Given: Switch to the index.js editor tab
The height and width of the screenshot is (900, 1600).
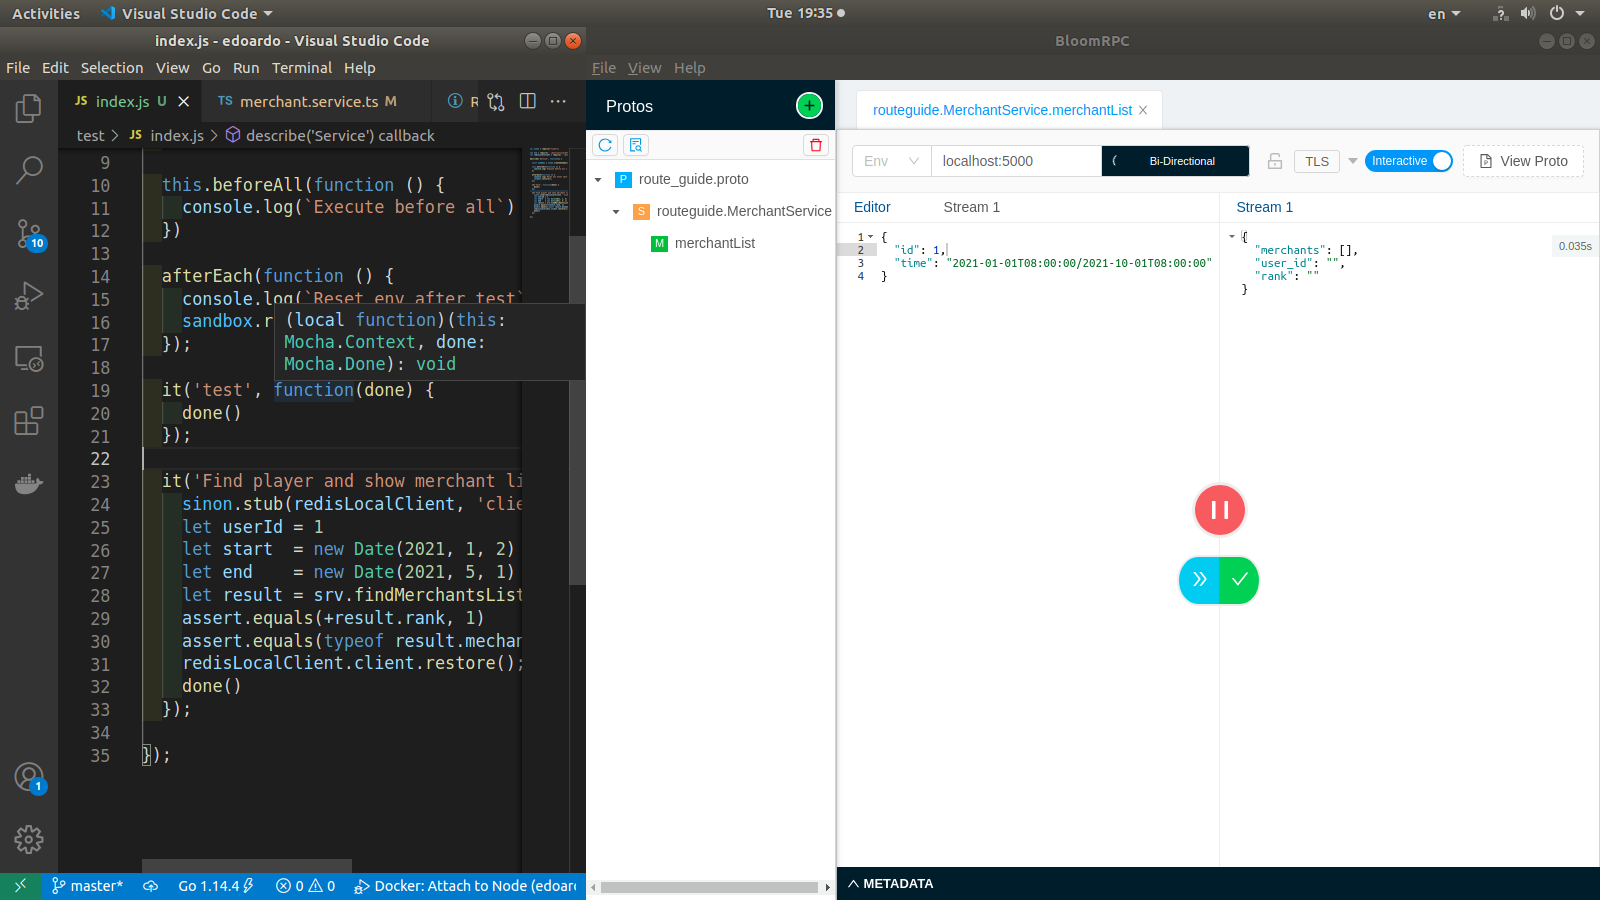Looking at the screenshot, I should pyautogui.click(x=122, y=101).
